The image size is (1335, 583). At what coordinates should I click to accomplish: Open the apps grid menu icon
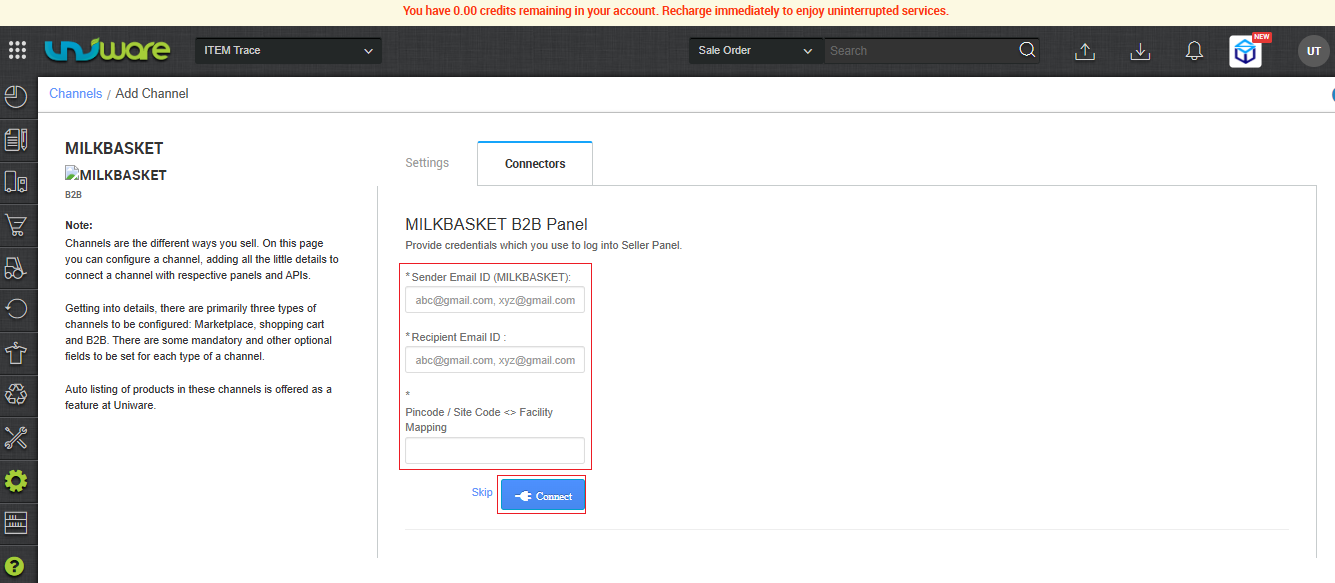(17, 50)
